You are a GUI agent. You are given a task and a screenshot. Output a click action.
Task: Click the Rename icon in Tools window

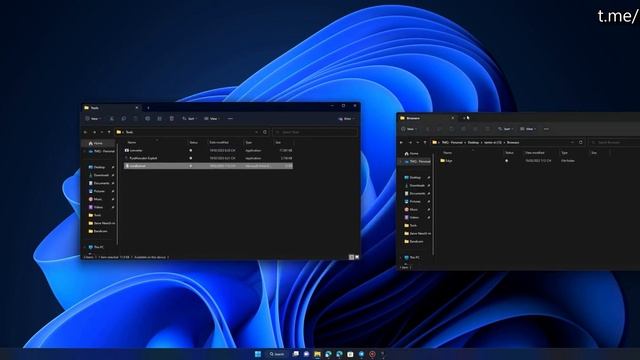[147, 119]
